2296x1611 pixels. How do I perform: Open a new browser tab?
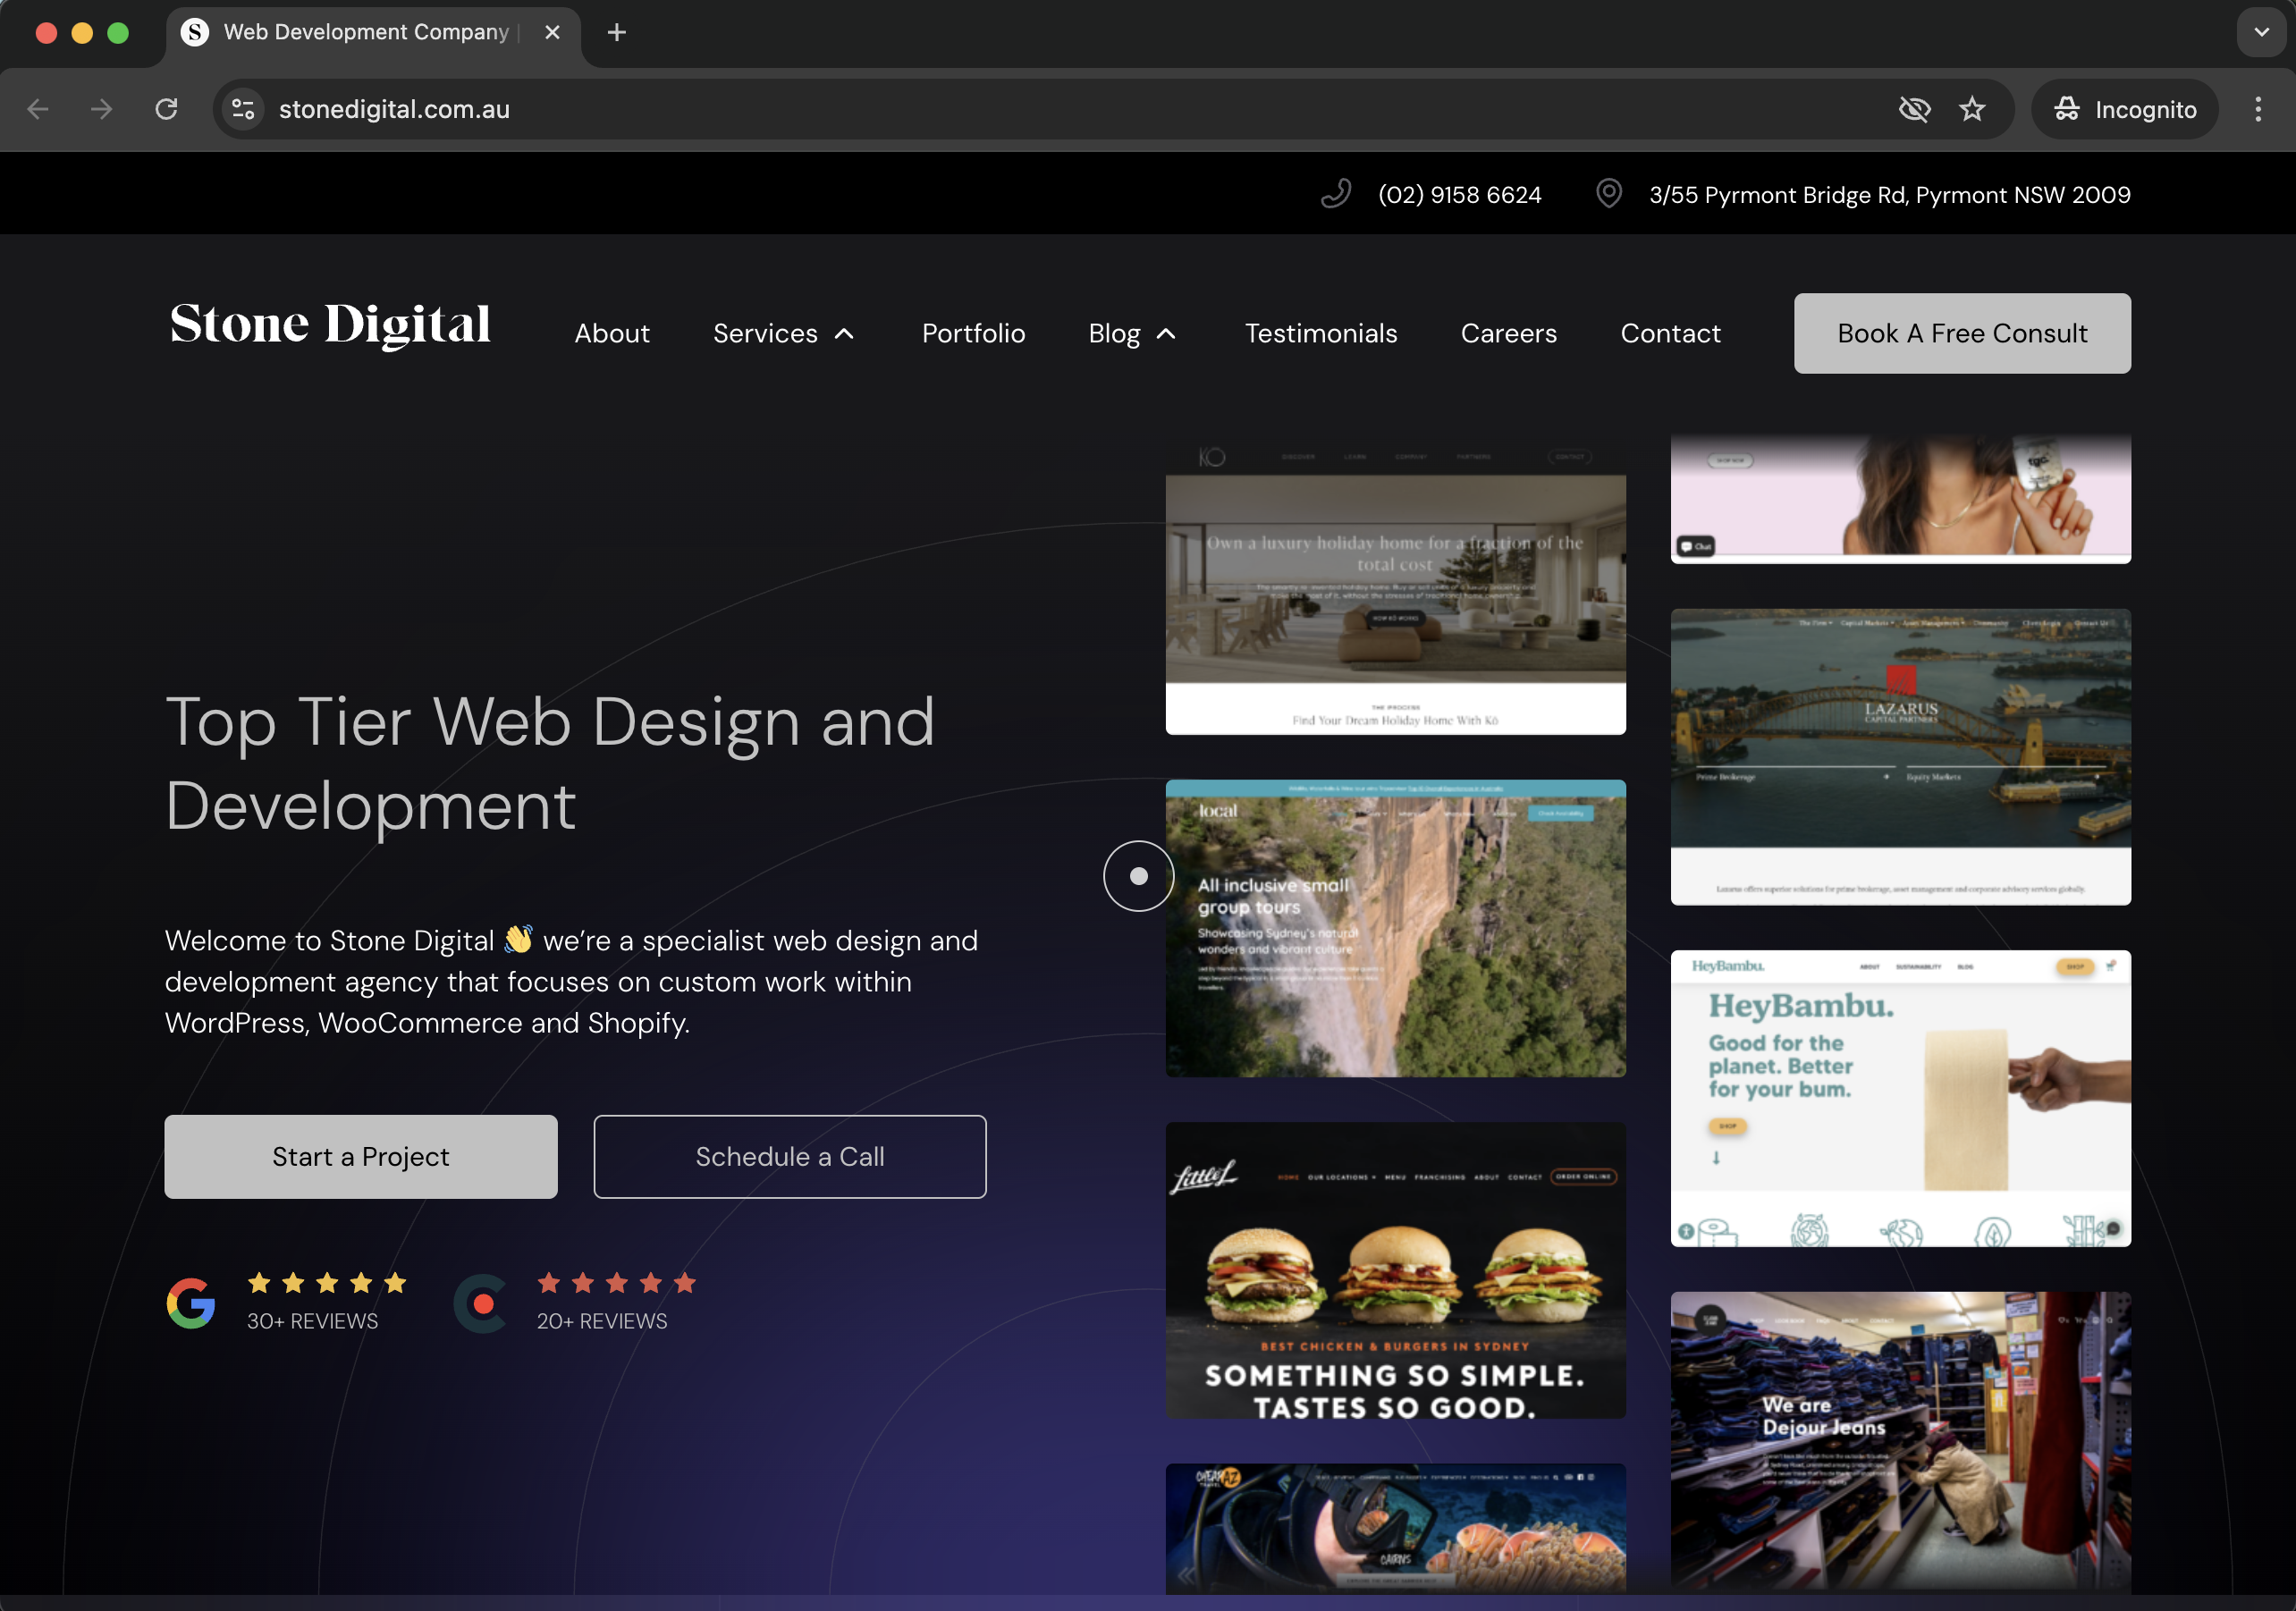pos(617,32)
